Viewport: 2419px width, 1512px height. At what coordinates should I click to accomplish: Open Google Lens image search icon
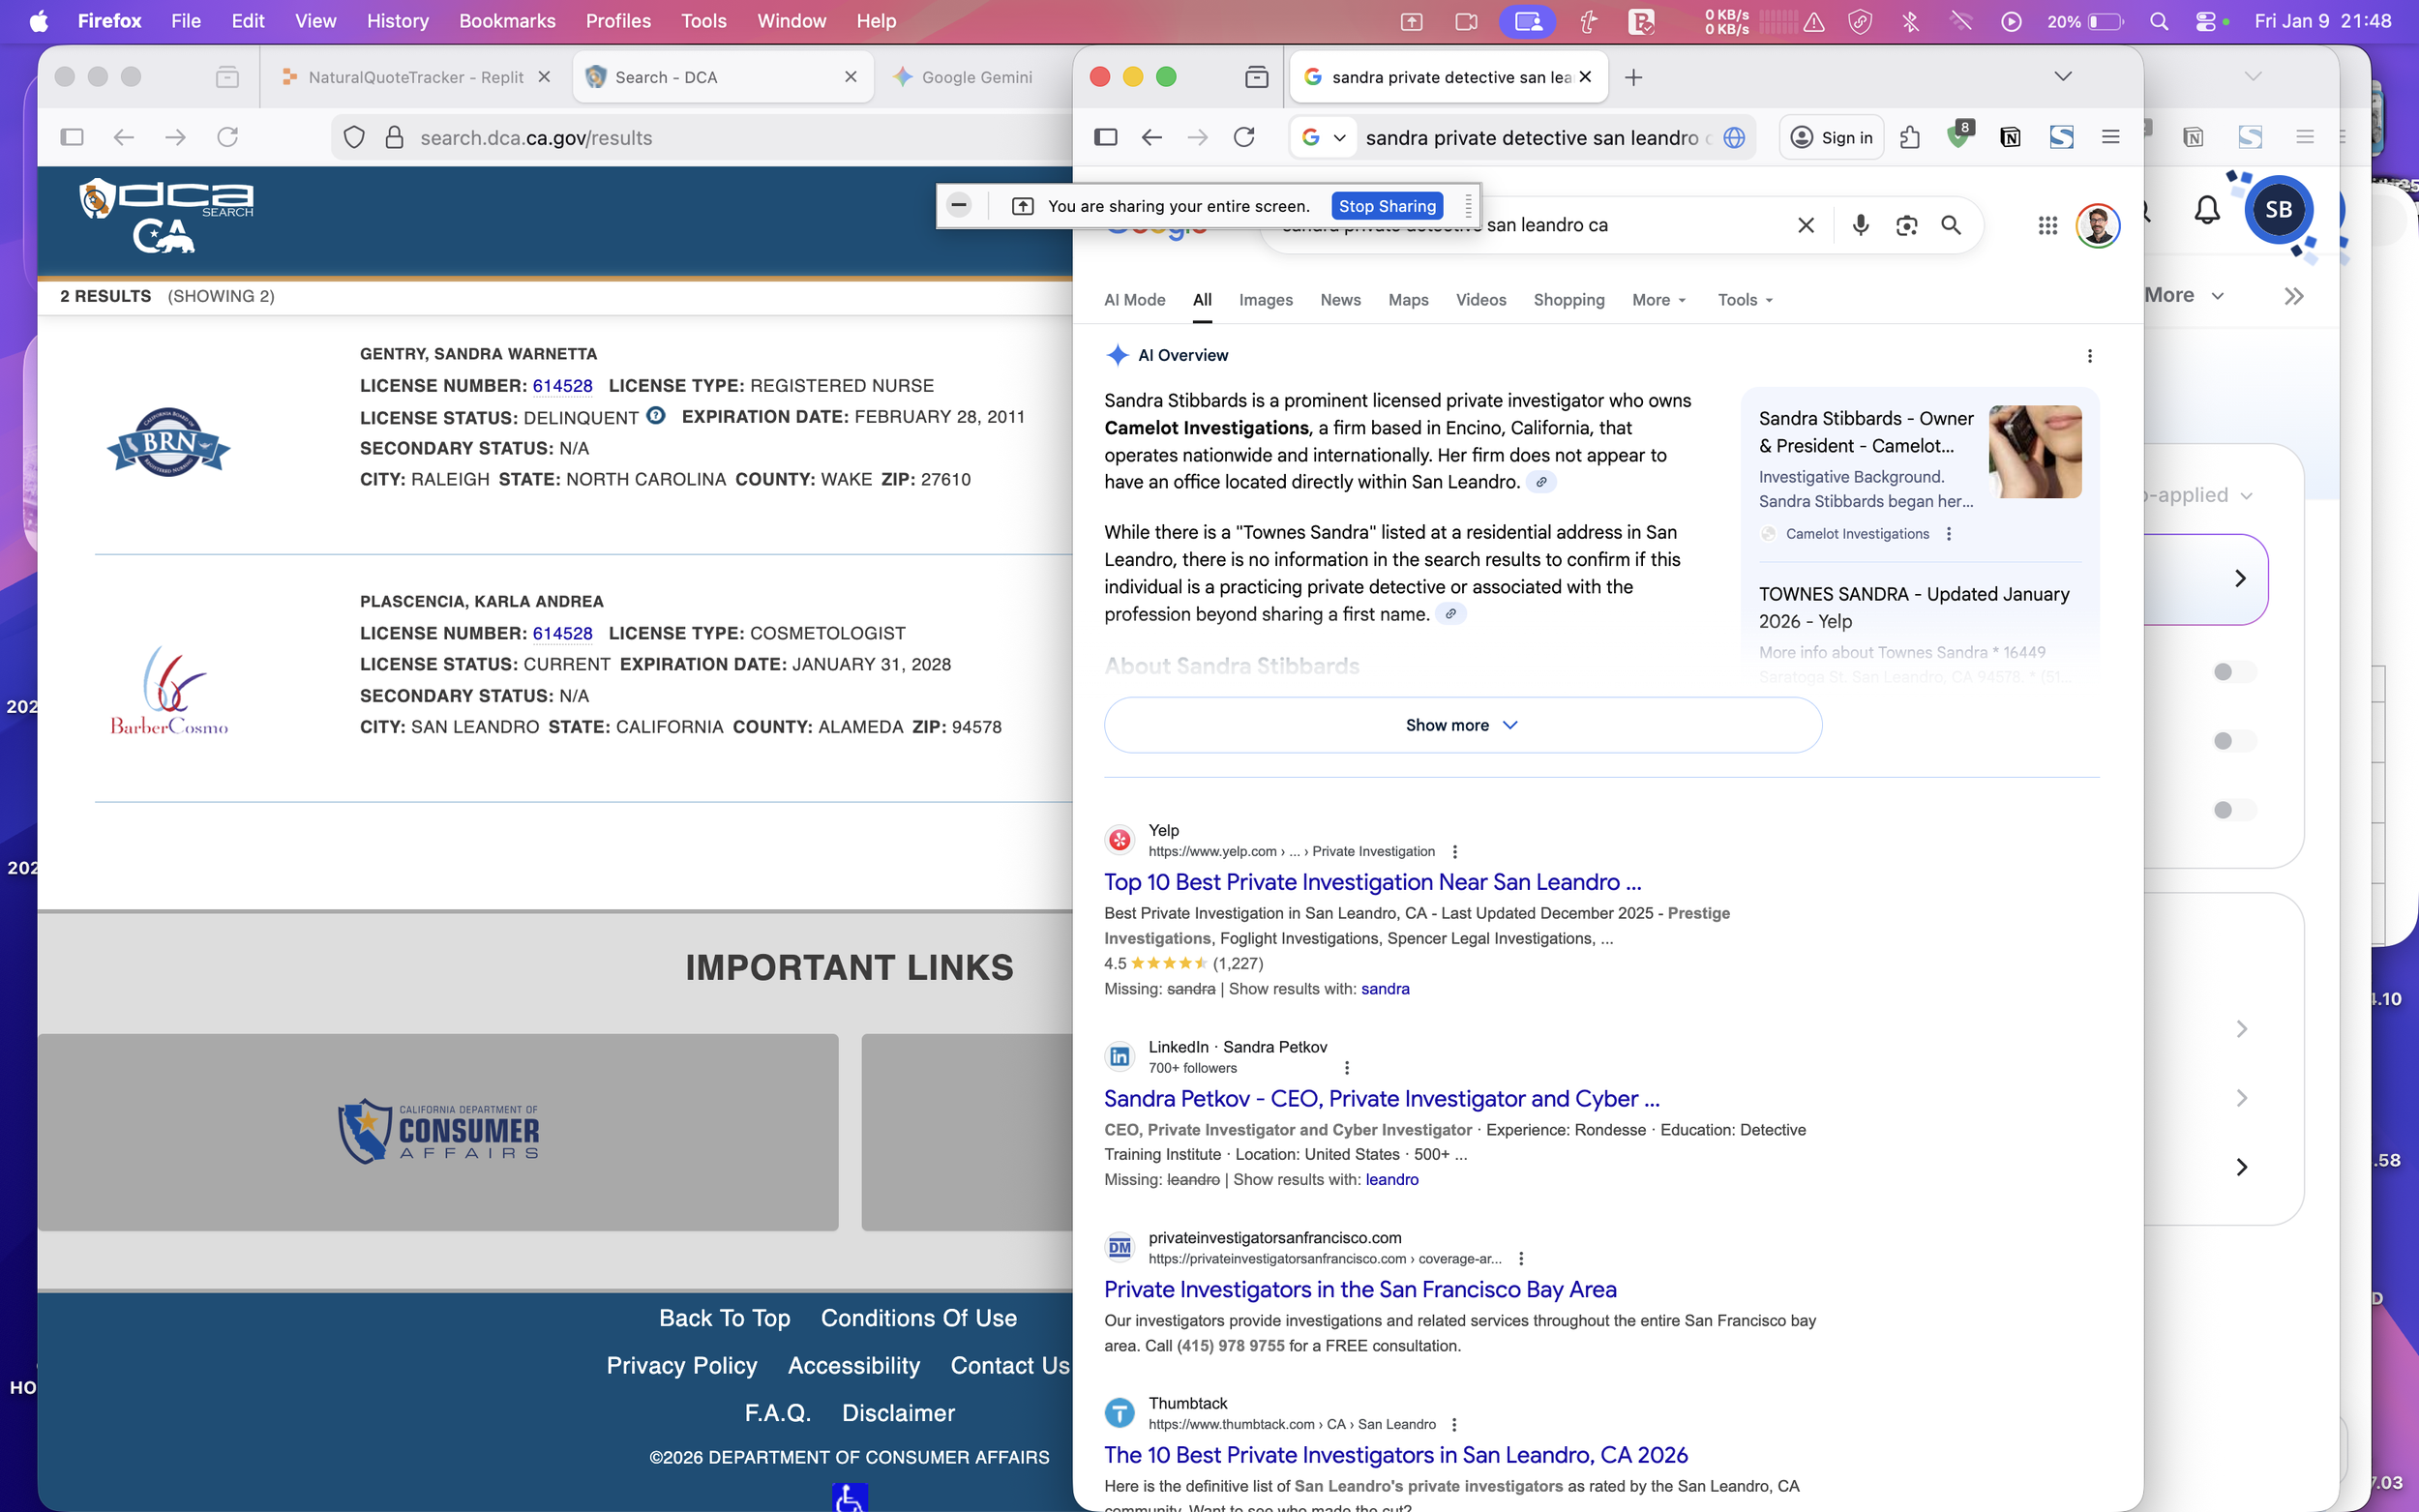click(x=1906, y=225)
